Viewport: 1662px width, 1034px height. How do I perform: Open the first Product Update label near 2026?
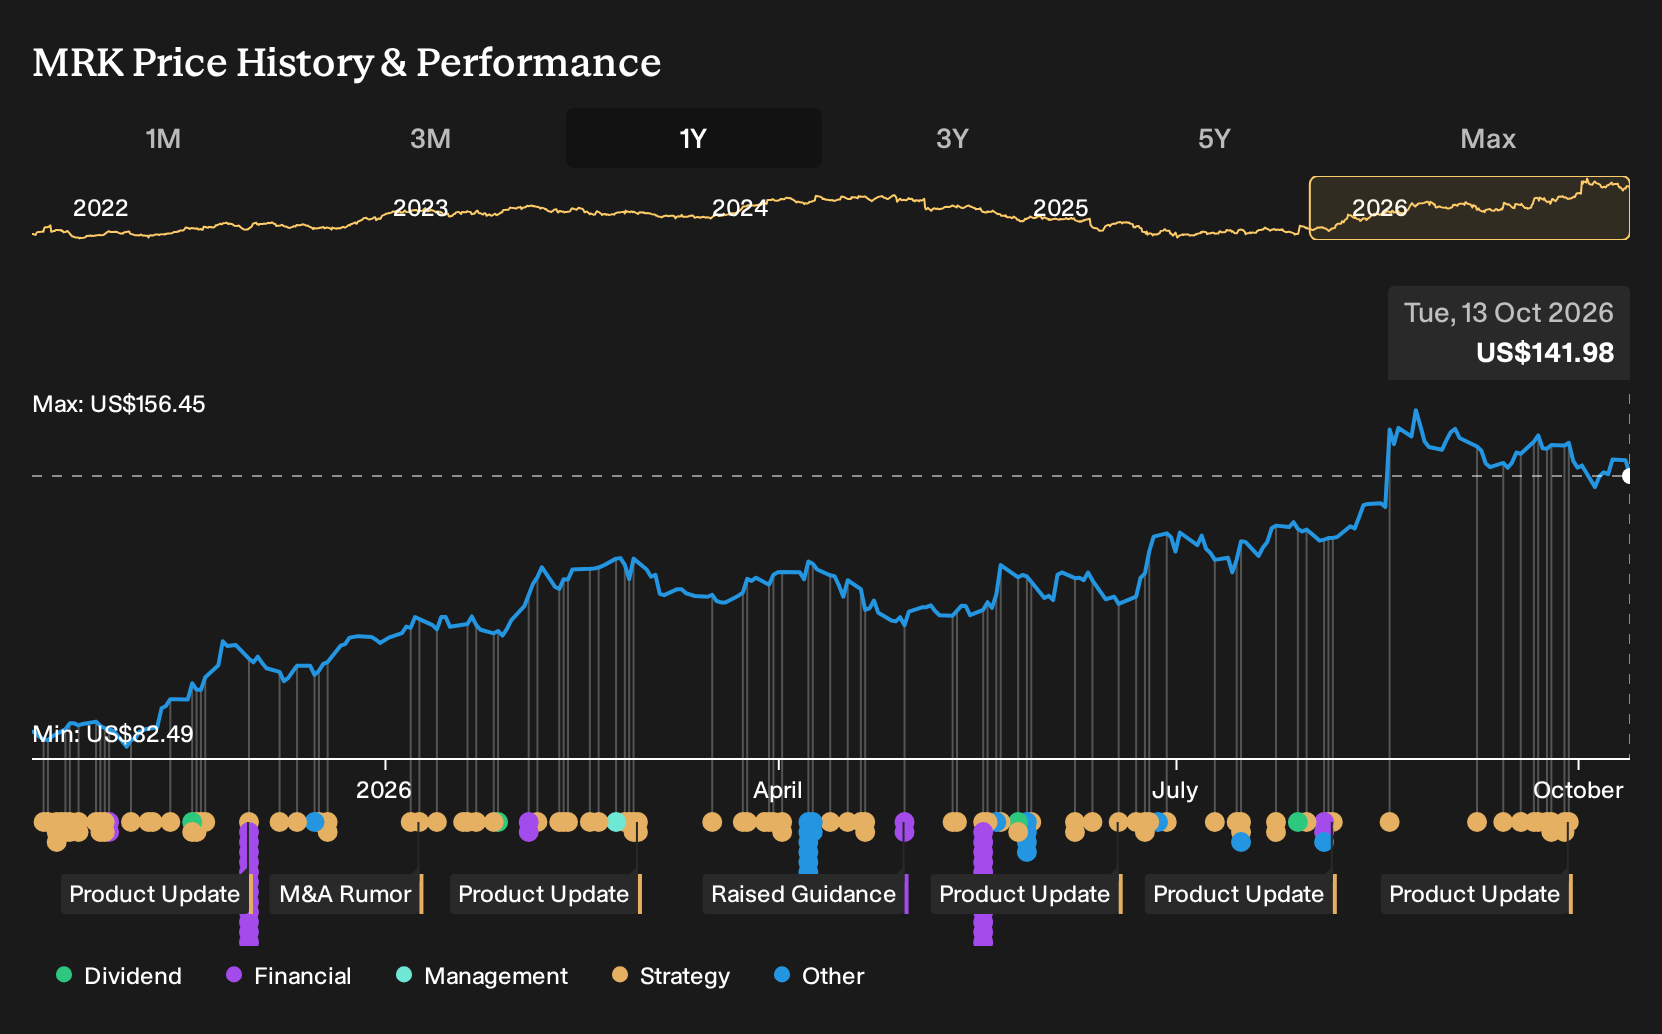coord(156,894)
